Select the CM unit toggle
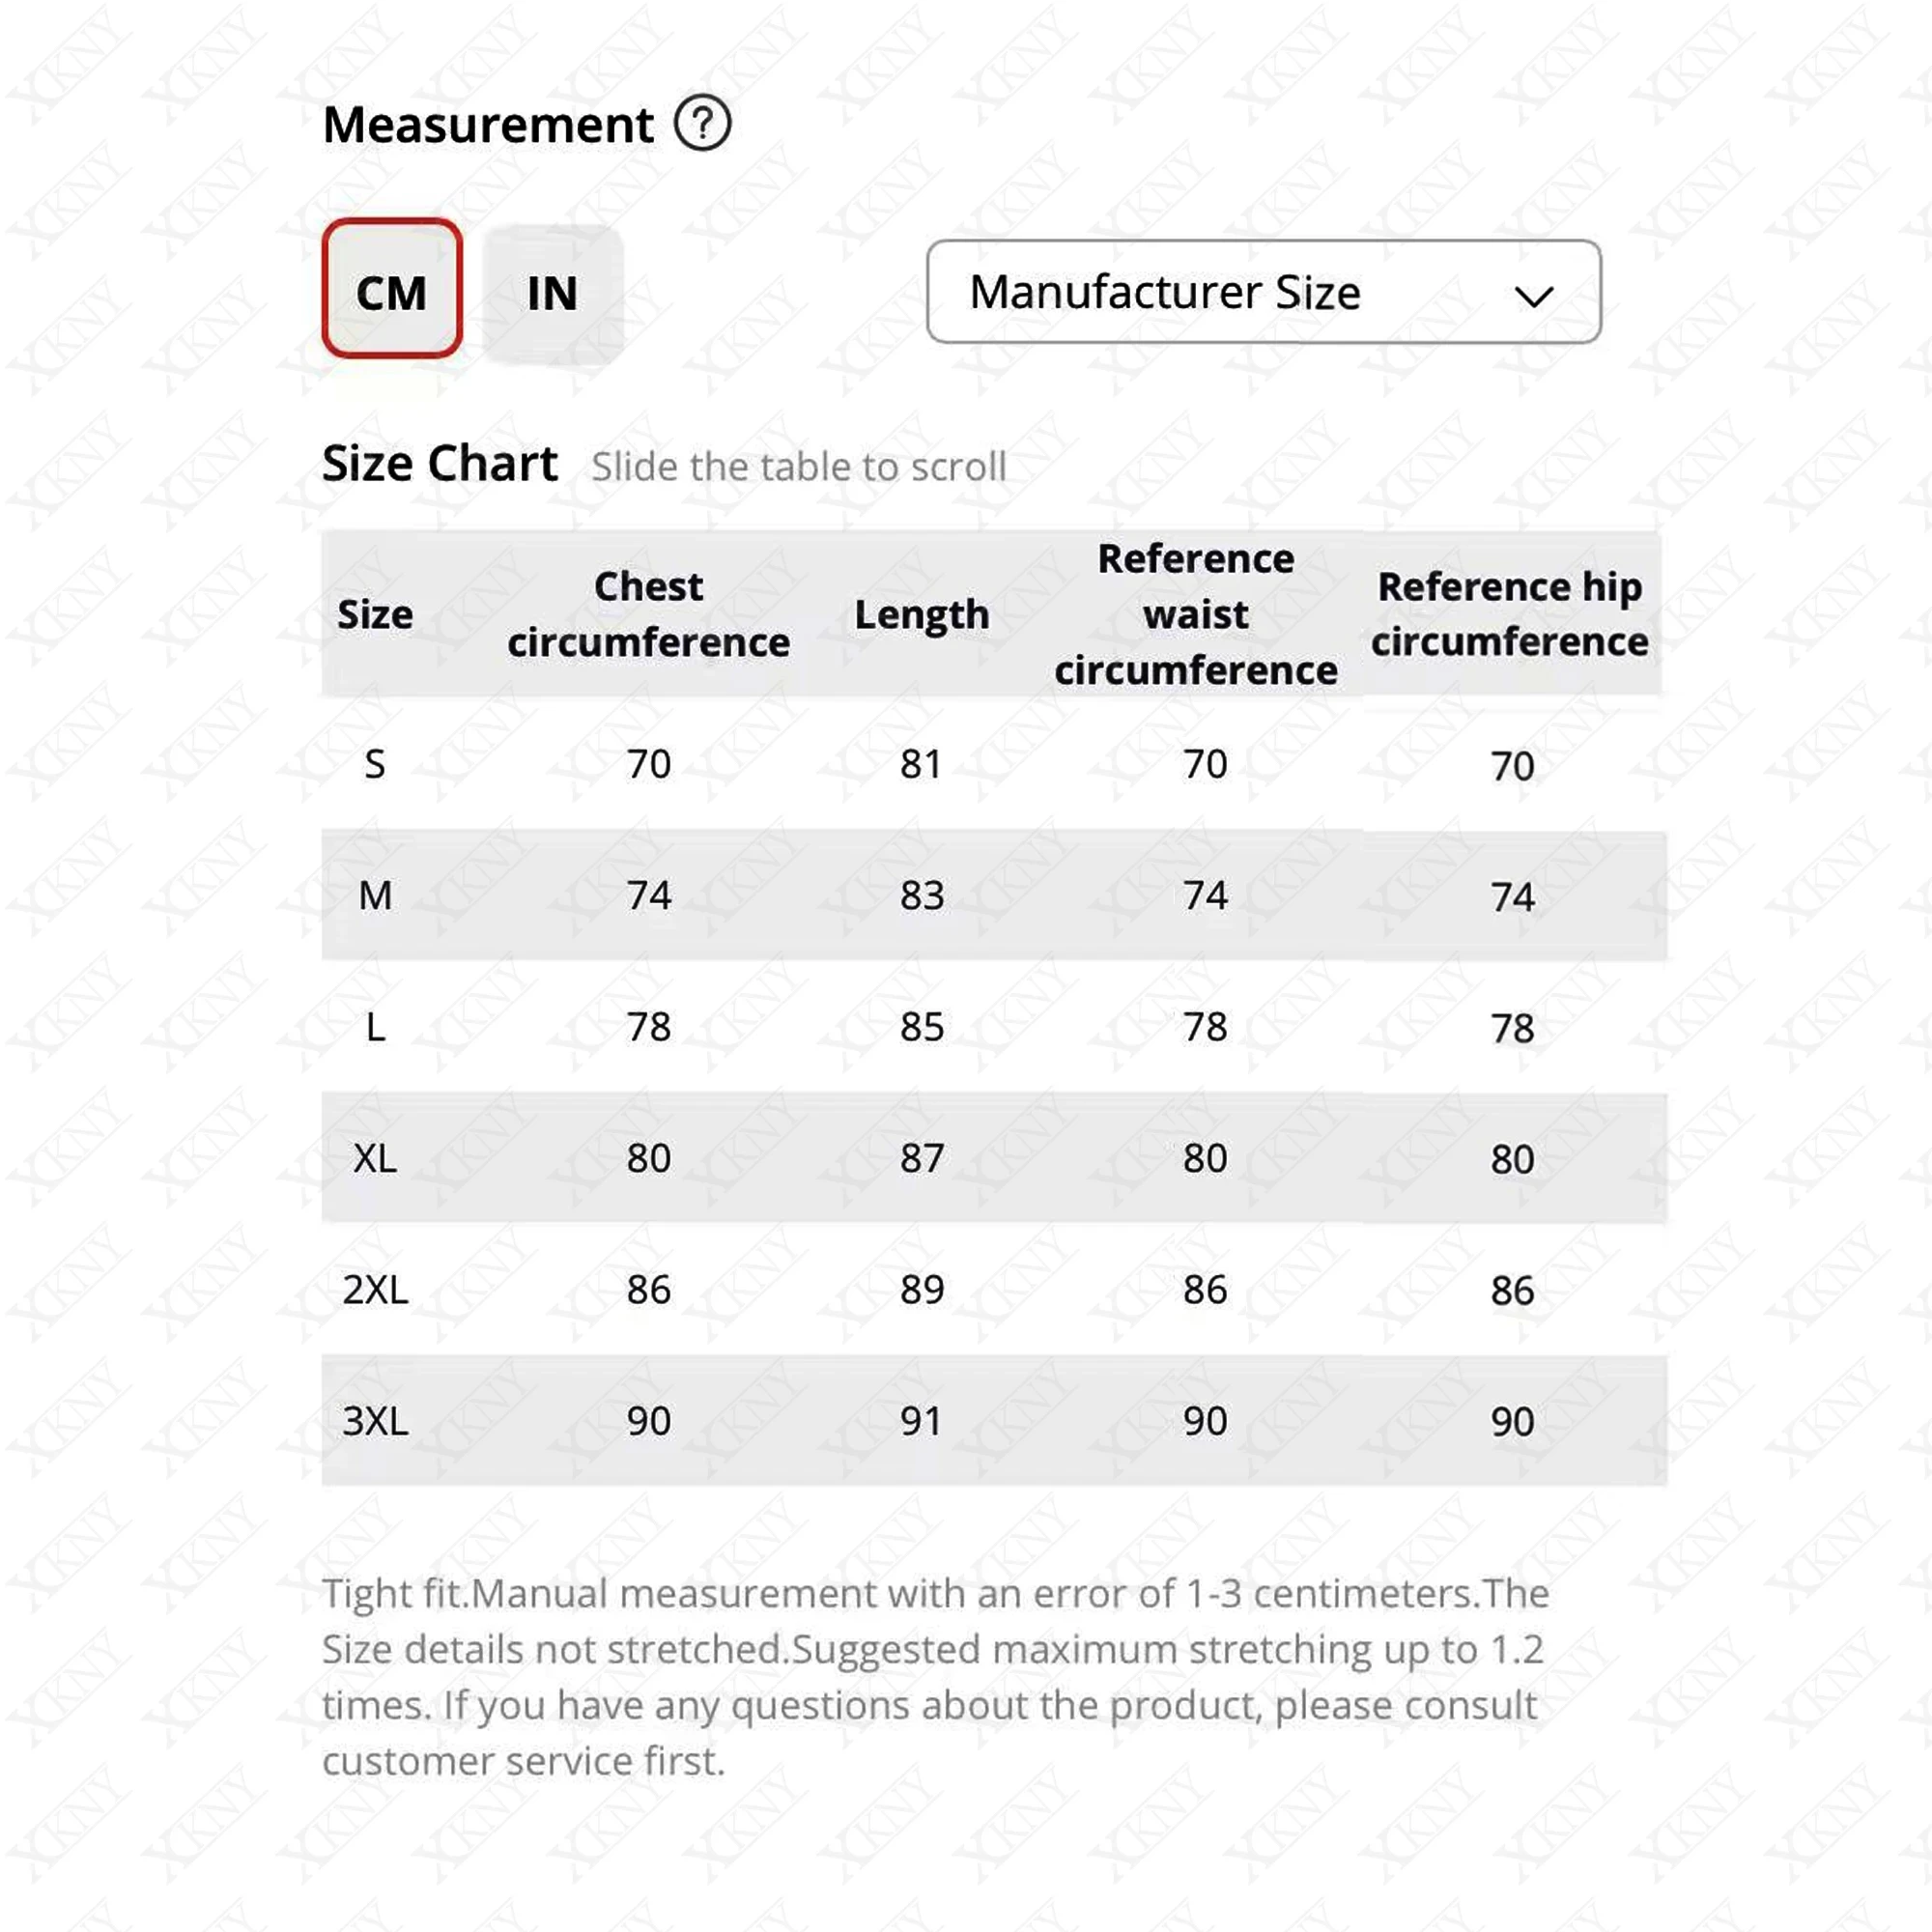This screenshot has height=1932, width=1932. point(392,290)
